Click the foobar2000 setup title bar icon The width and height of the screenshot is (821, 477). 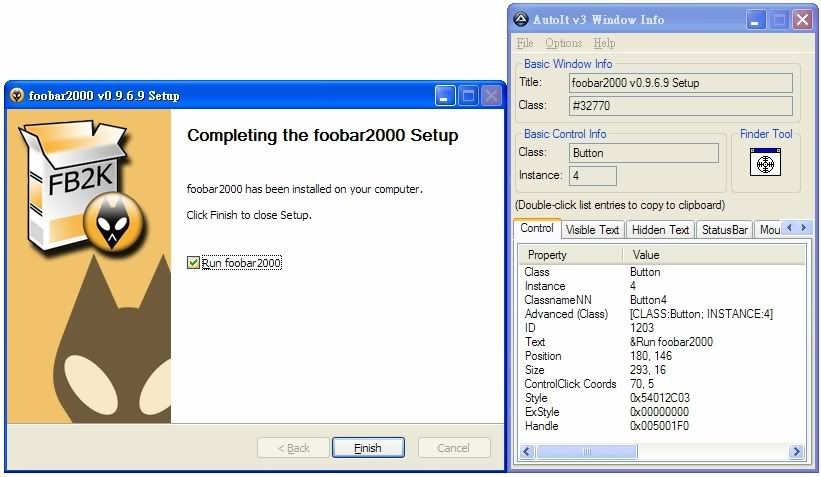(17, 96)
